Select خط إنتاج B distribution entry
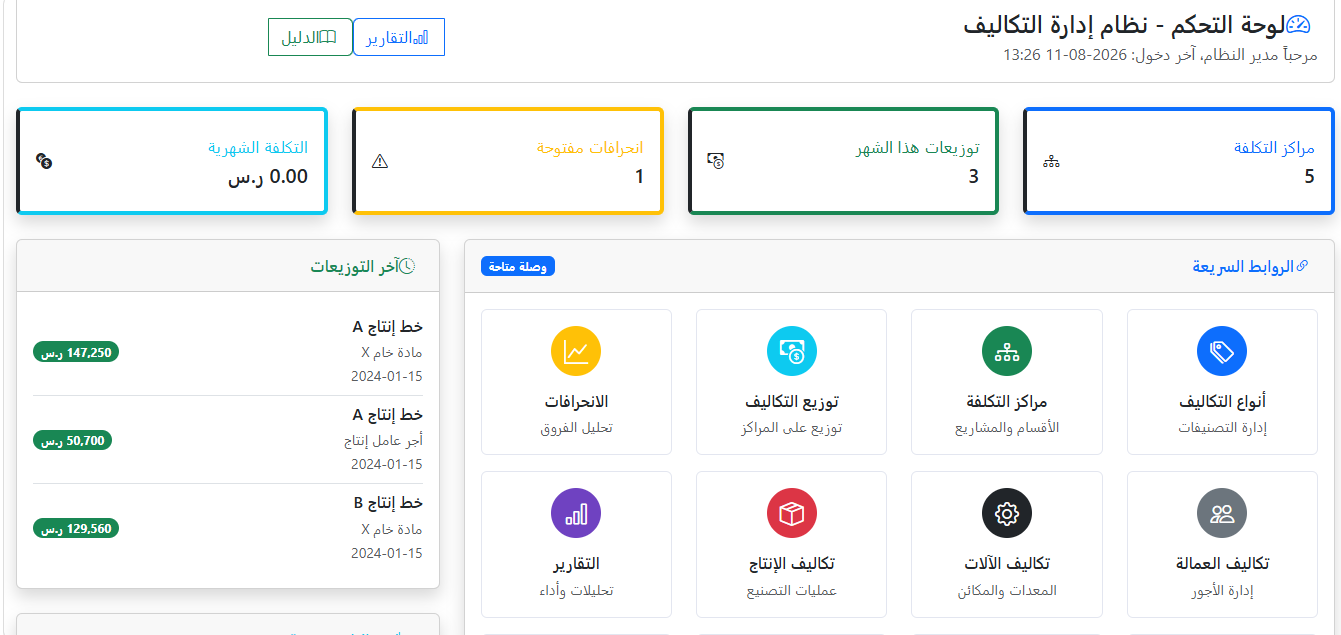Image resolution: width=1341 pixels, height=635 pixels. click(228, 527)
